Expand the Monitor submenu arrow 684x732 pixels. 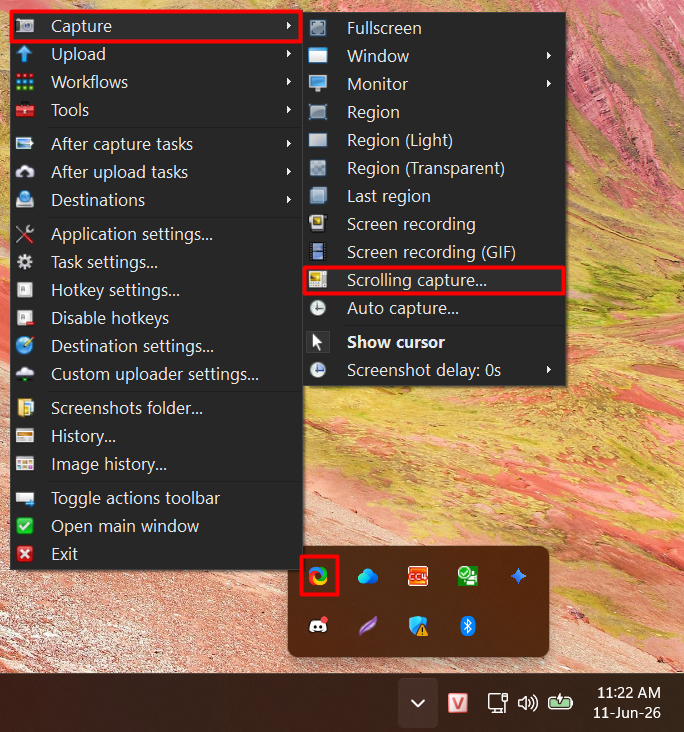tap(549, 84)
